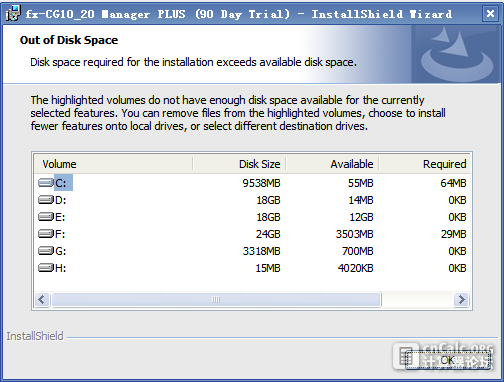Screen dimensions: 504x382
Task: Click the C: drive icon
Action: coord(46,183)
